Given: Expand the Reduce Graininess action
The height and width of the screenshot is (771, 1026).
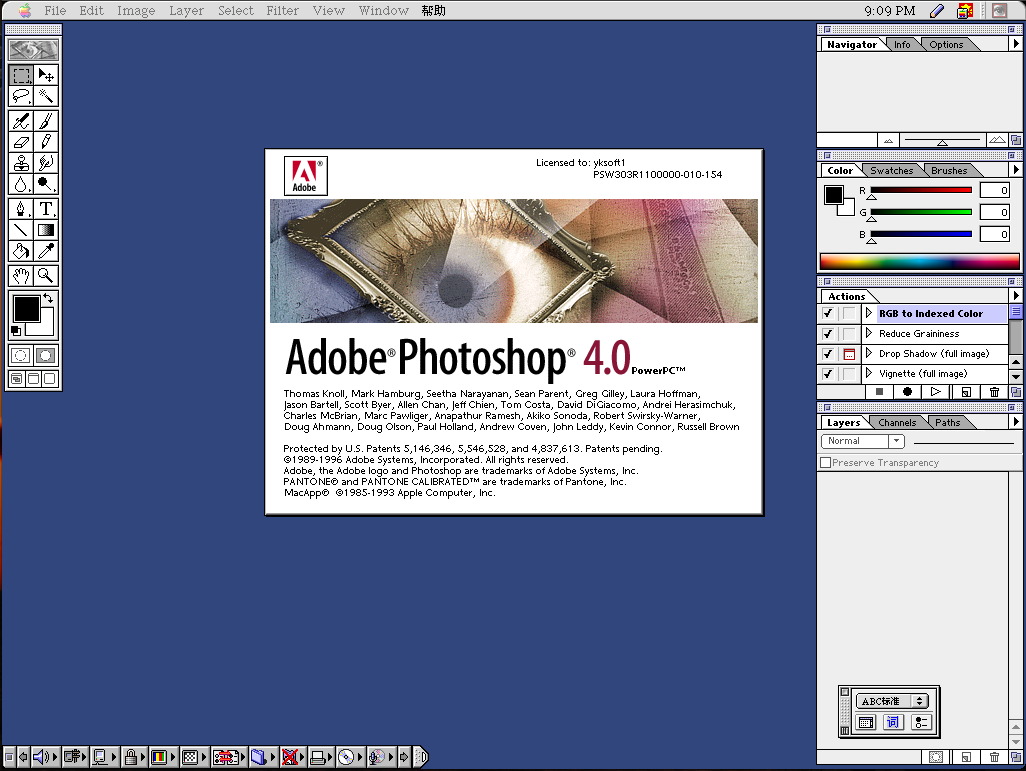Looking at the screenshot, I should point(869,333).
